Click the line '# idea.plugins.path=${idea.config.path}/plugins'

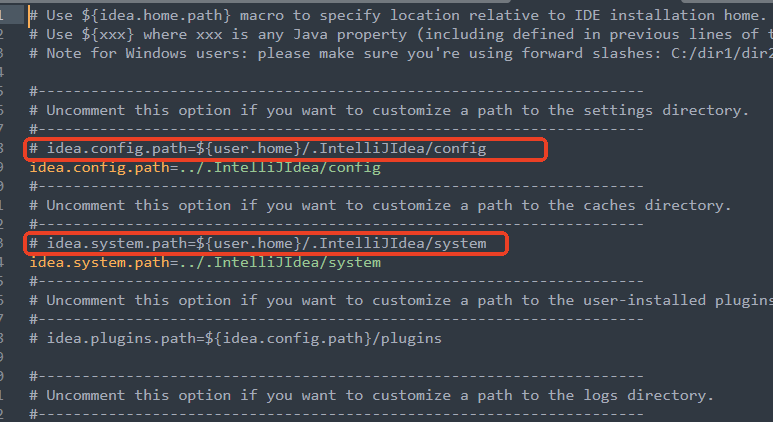click(x=235, y=338)
